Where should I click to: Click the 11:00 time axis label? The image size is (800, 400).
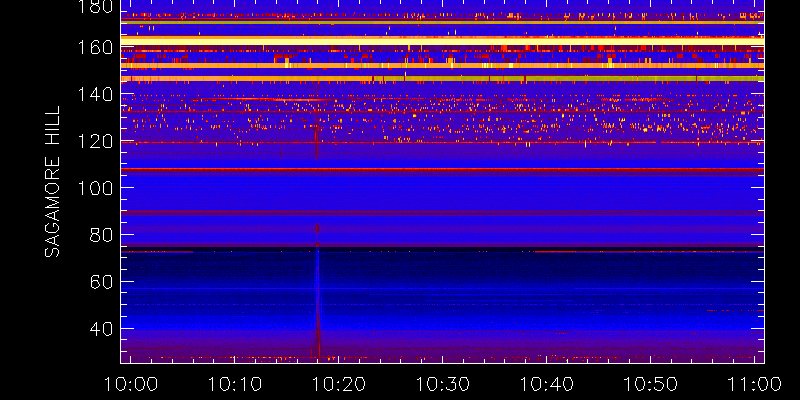click(754, 384)
